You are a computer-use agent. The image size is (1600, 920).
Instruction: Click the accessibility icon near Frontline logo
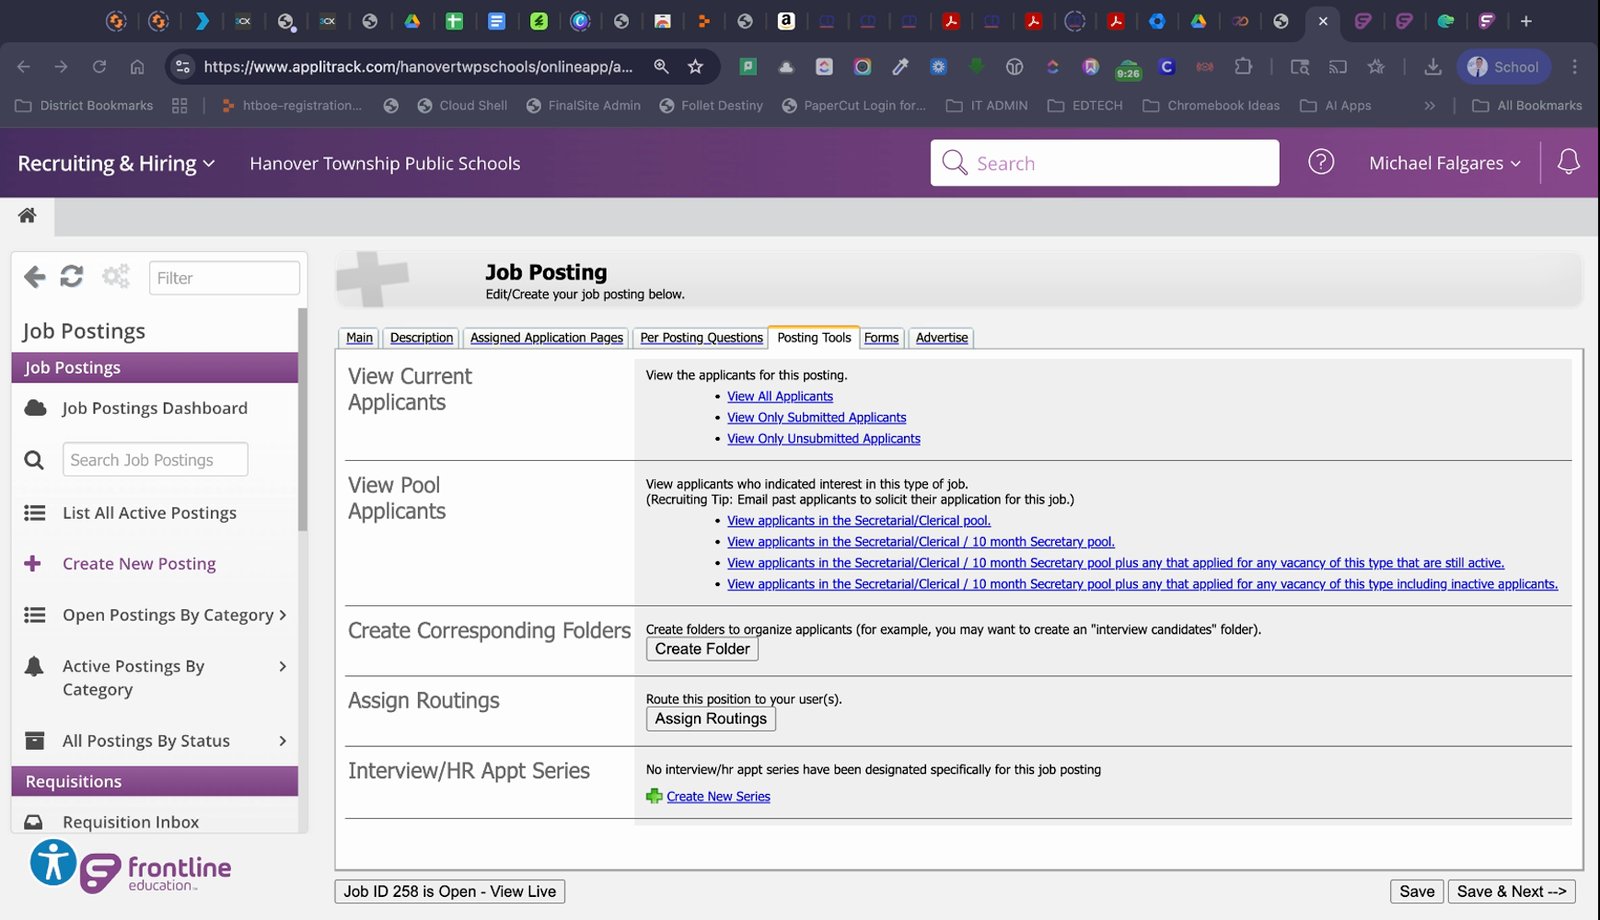(x=53, y=862)
